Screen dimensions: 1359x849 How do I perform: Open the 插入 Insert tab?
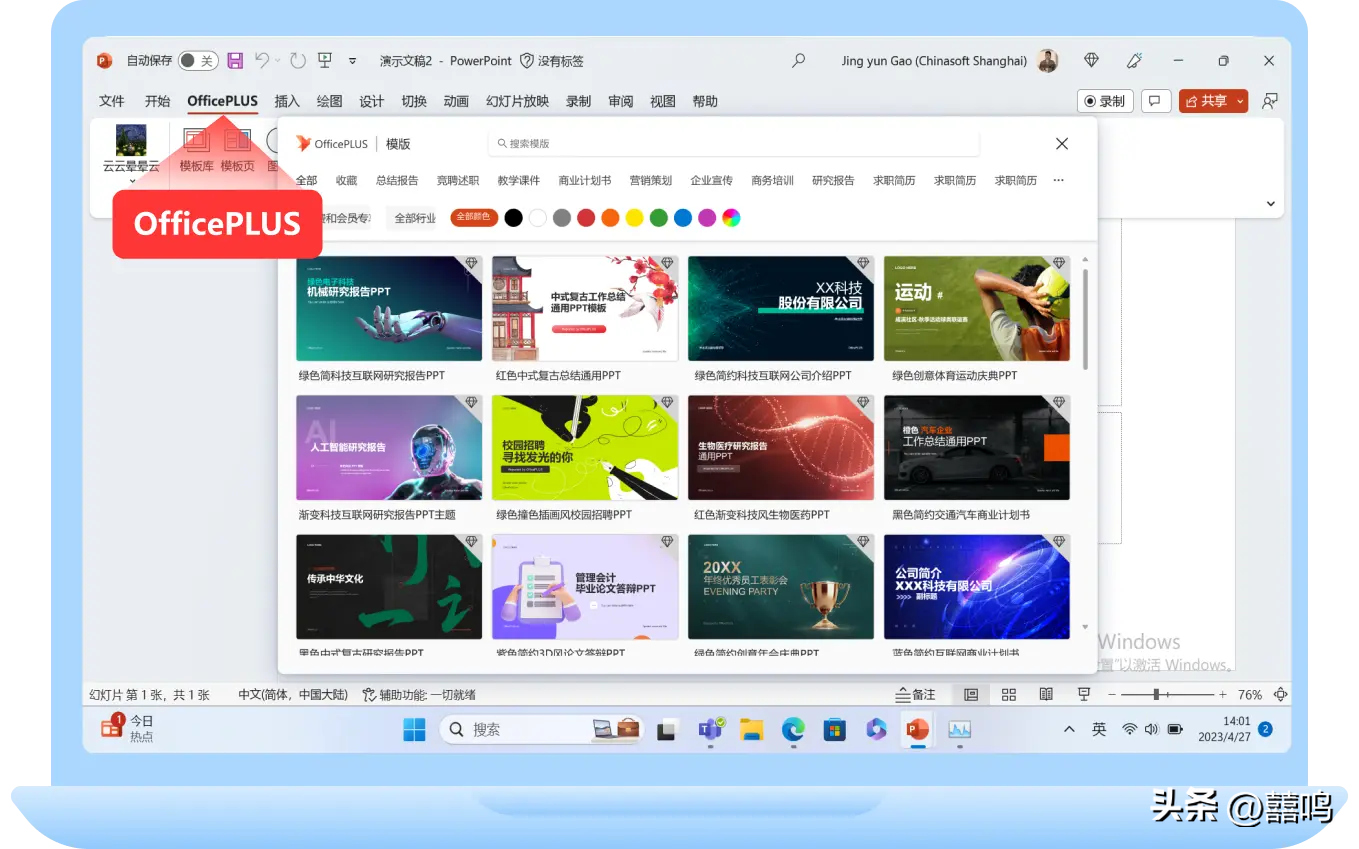point(287,101)
